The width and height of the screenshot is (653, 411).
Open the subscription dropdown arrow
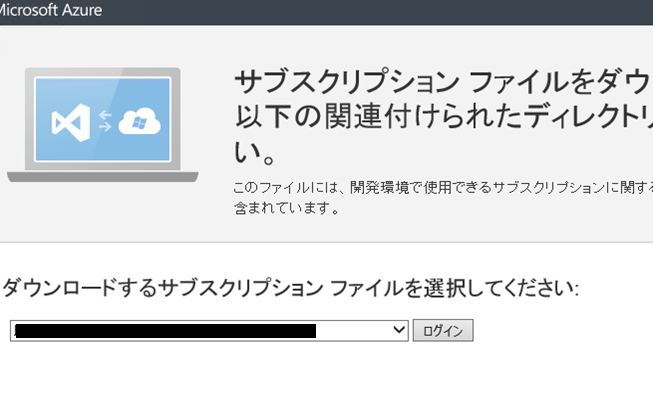click(399, 330)
